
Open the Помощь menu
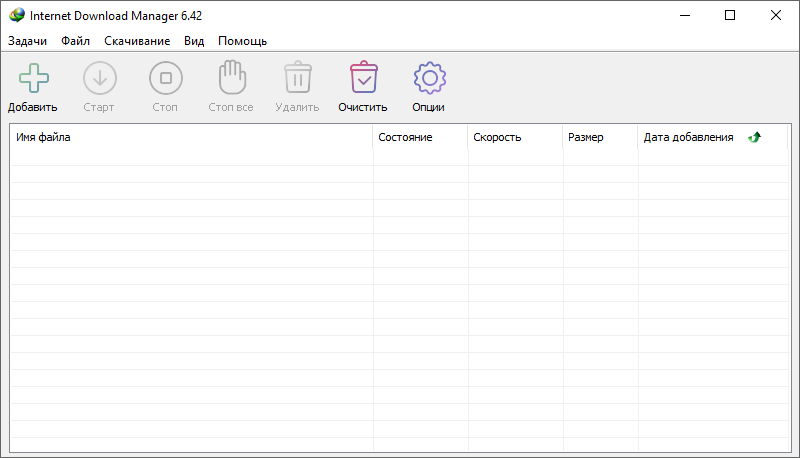click(242, 41)
